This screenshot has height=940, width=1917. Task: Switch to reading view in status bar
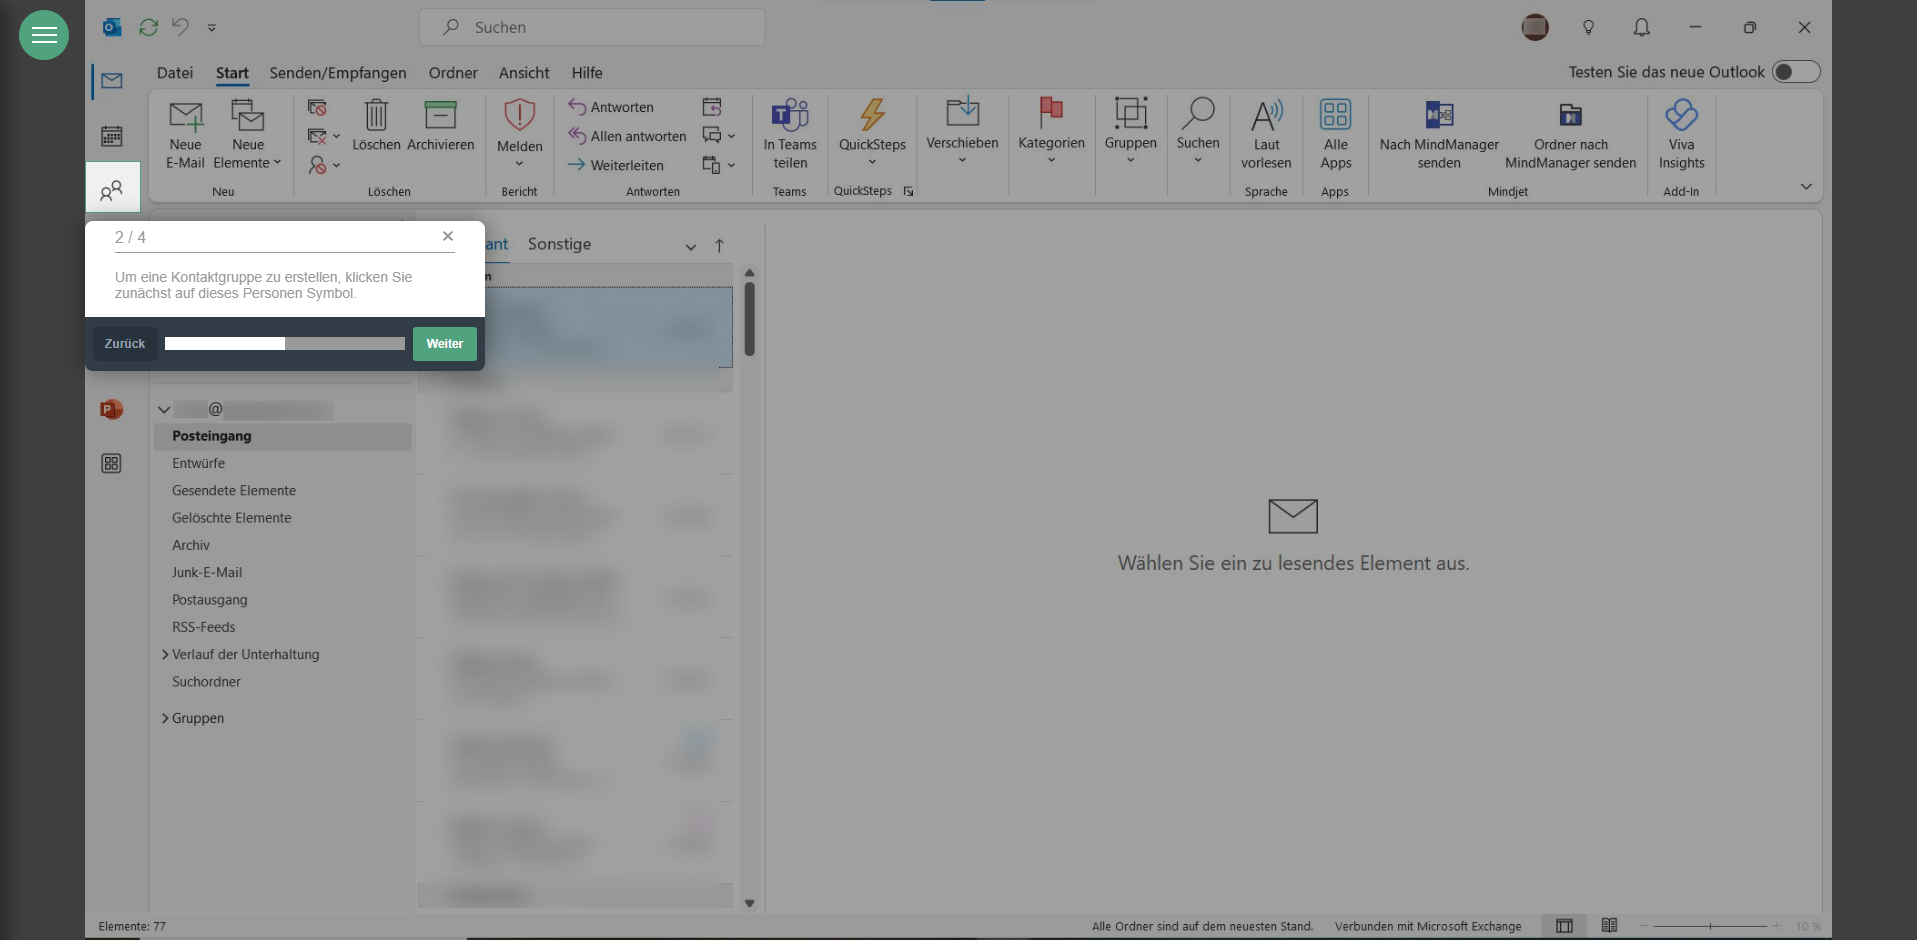1609,926
